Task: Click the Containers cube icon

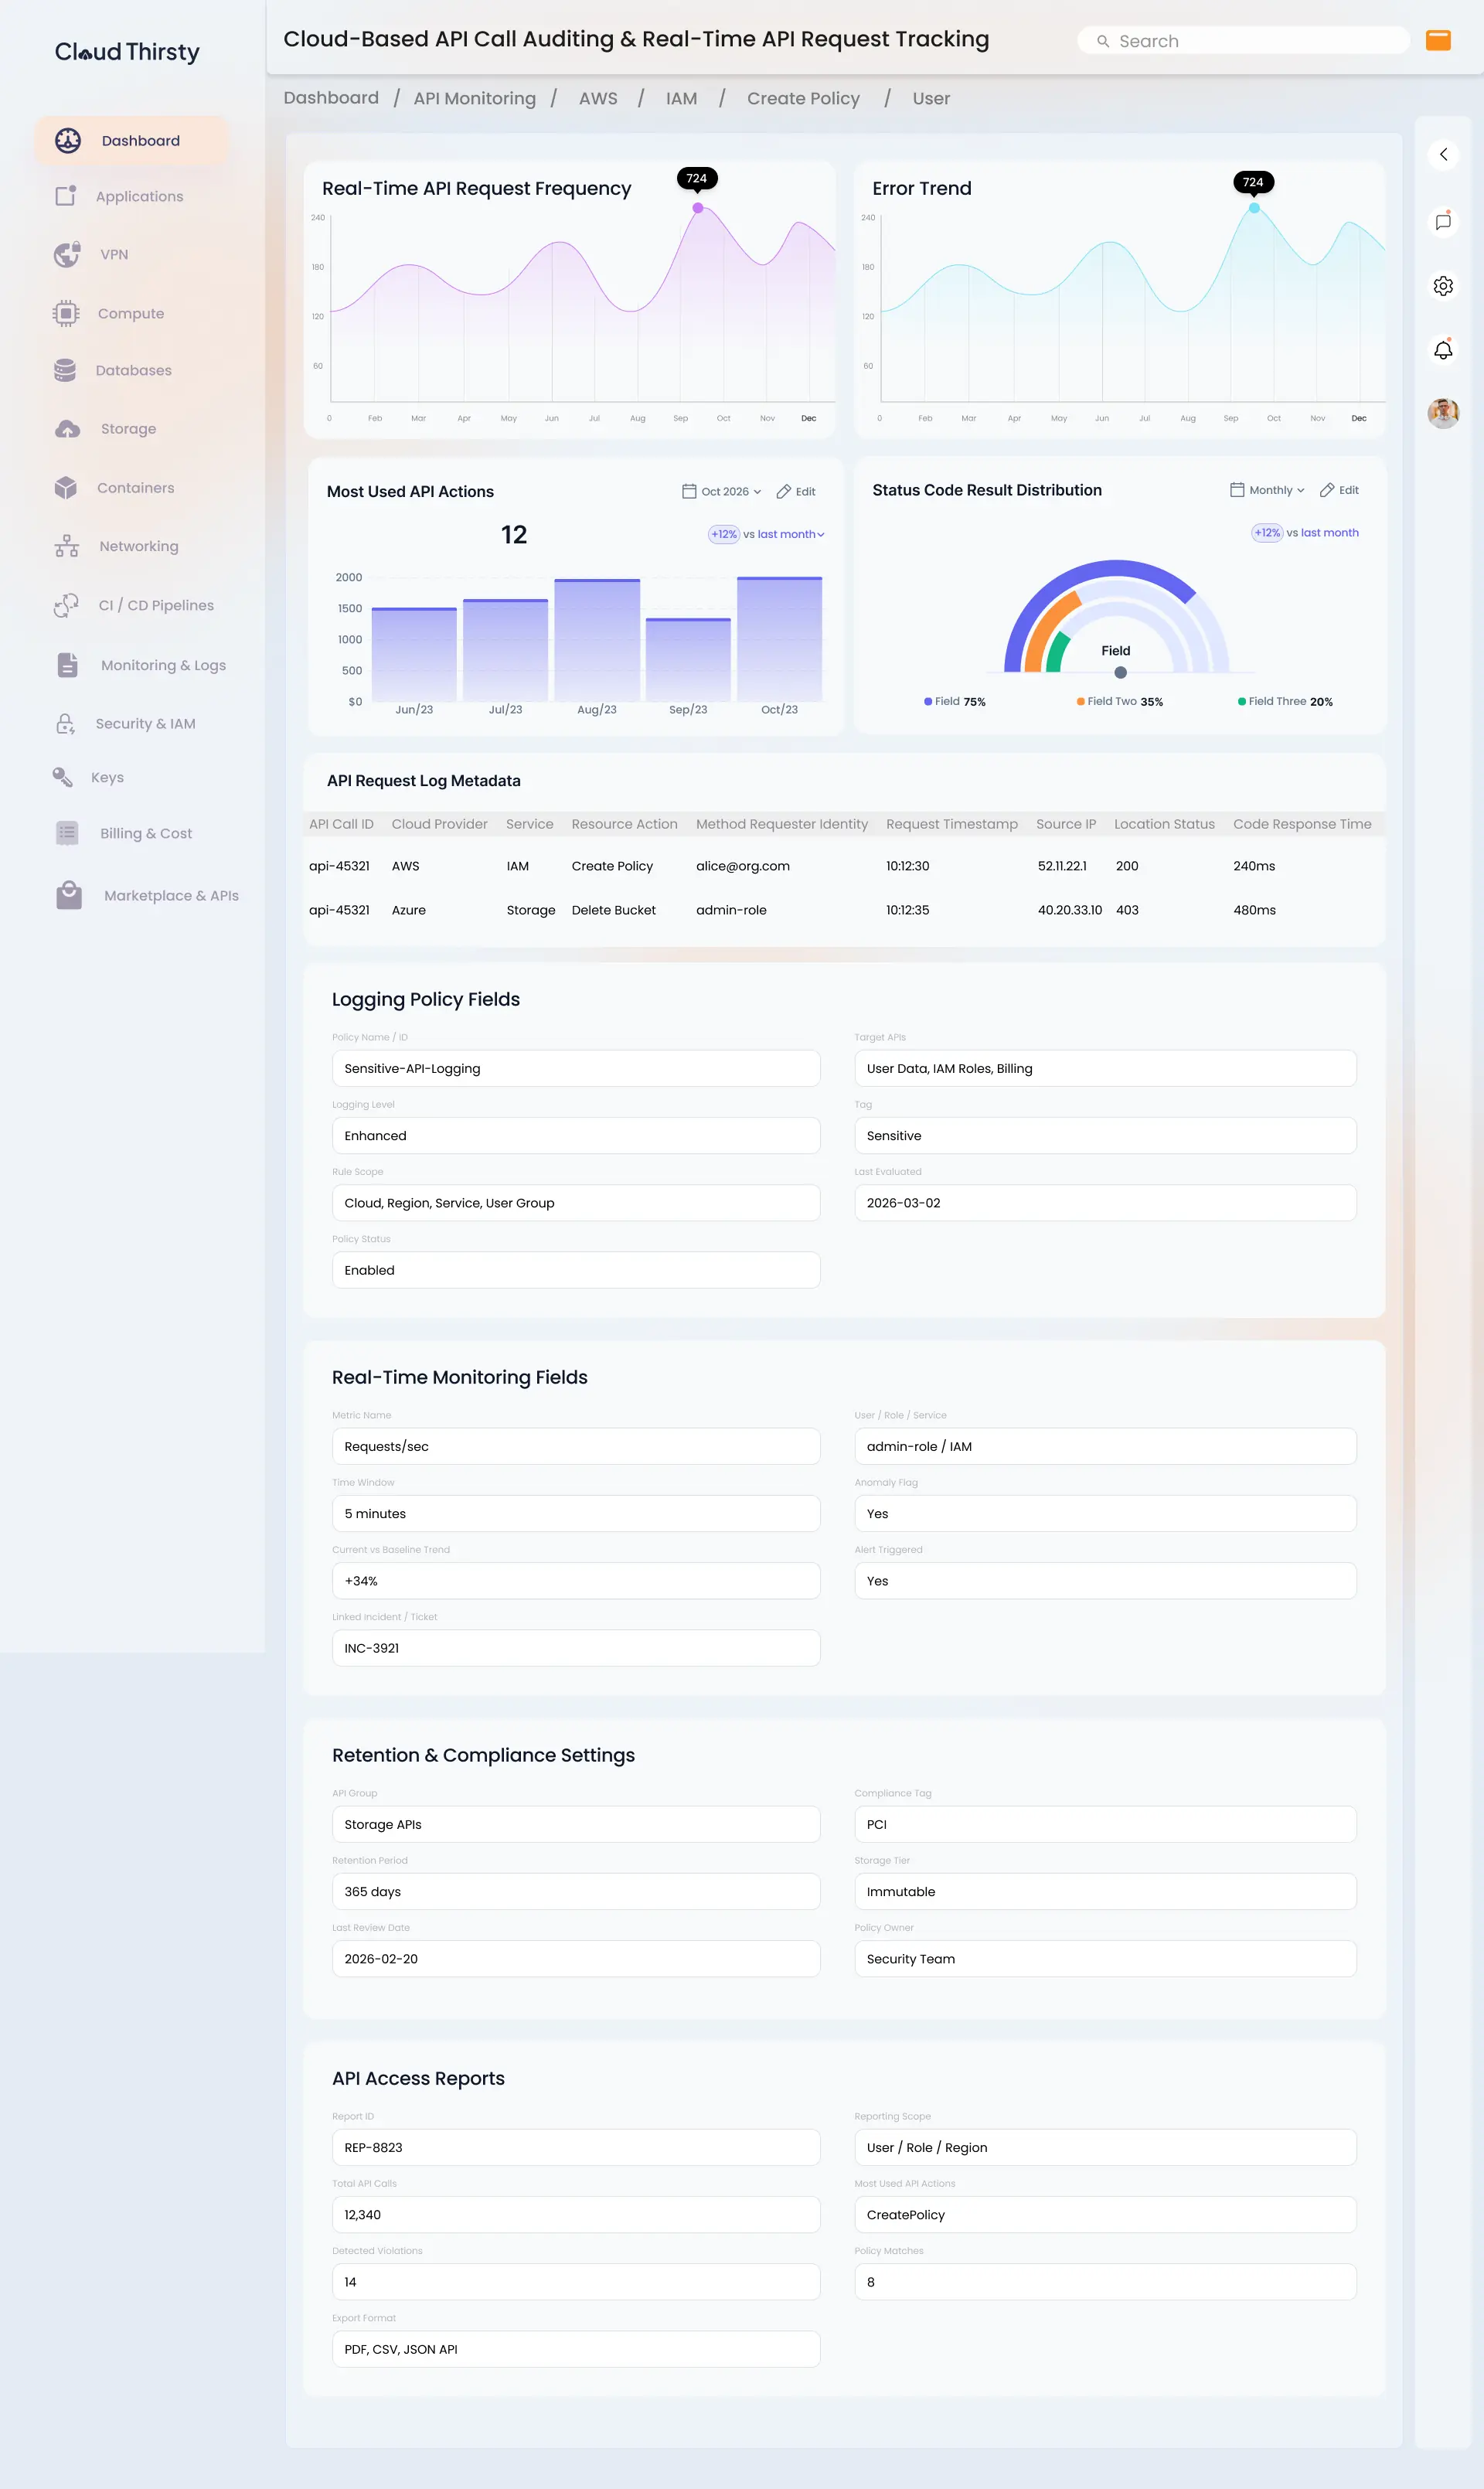Action: pos(66,487)
